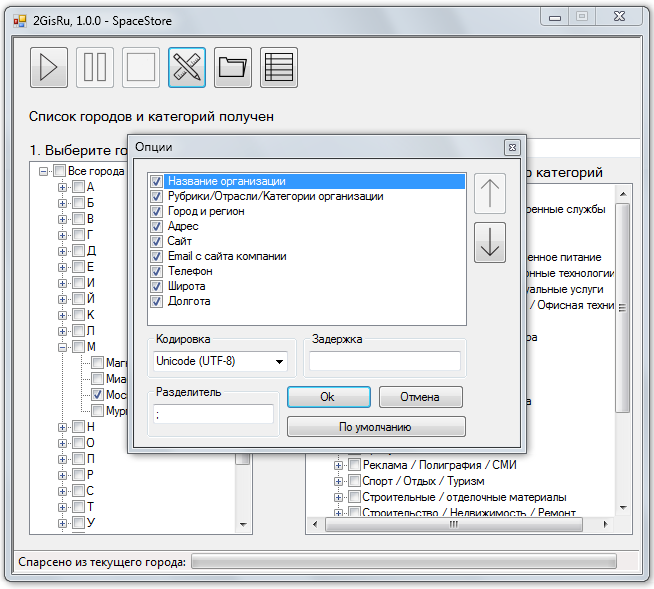The image size is (654, 589).
Task: Check the Все города checkbox
Action: pyautogui.click(x=60, y=171)
